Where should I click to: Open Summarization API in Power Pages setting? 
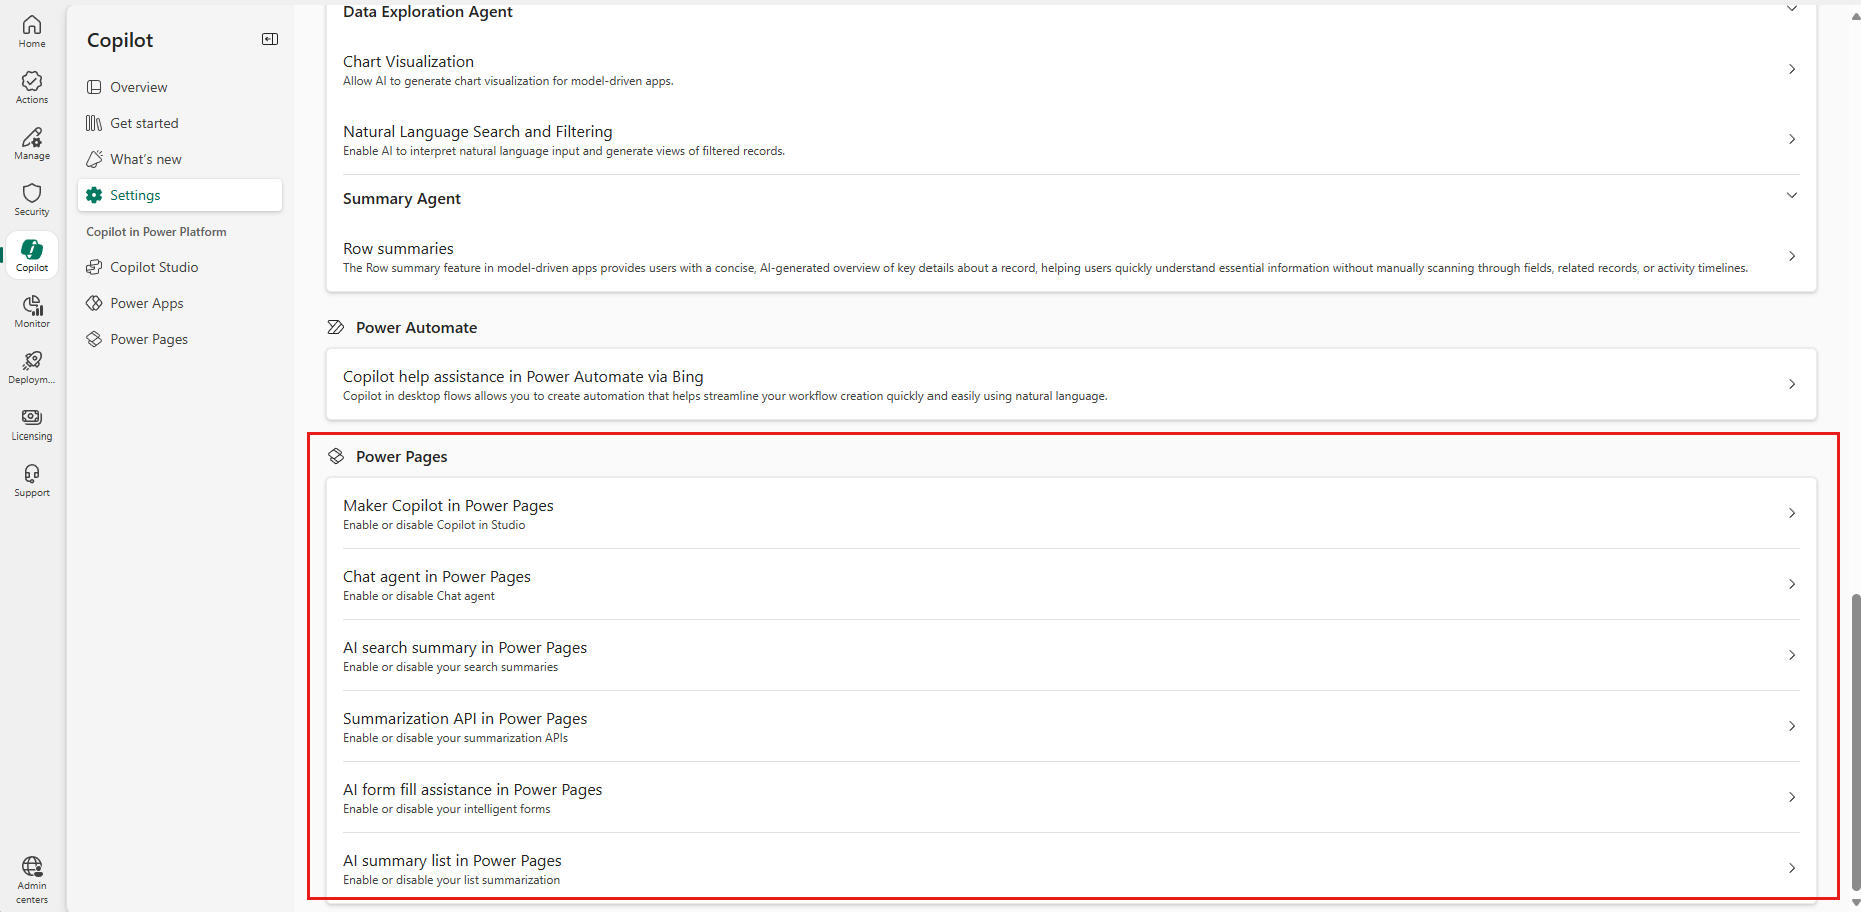(1071, 726)
